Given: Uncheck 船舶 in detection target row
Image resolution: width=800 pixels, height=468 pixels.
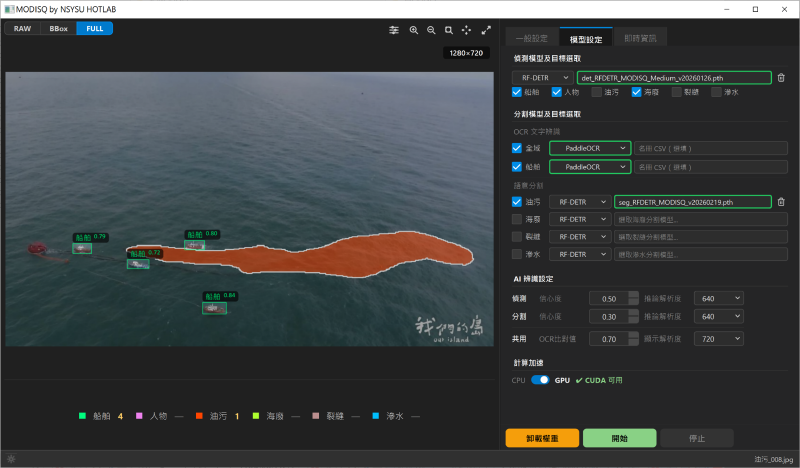Looking at the screenshot, I should coord(517,92).
